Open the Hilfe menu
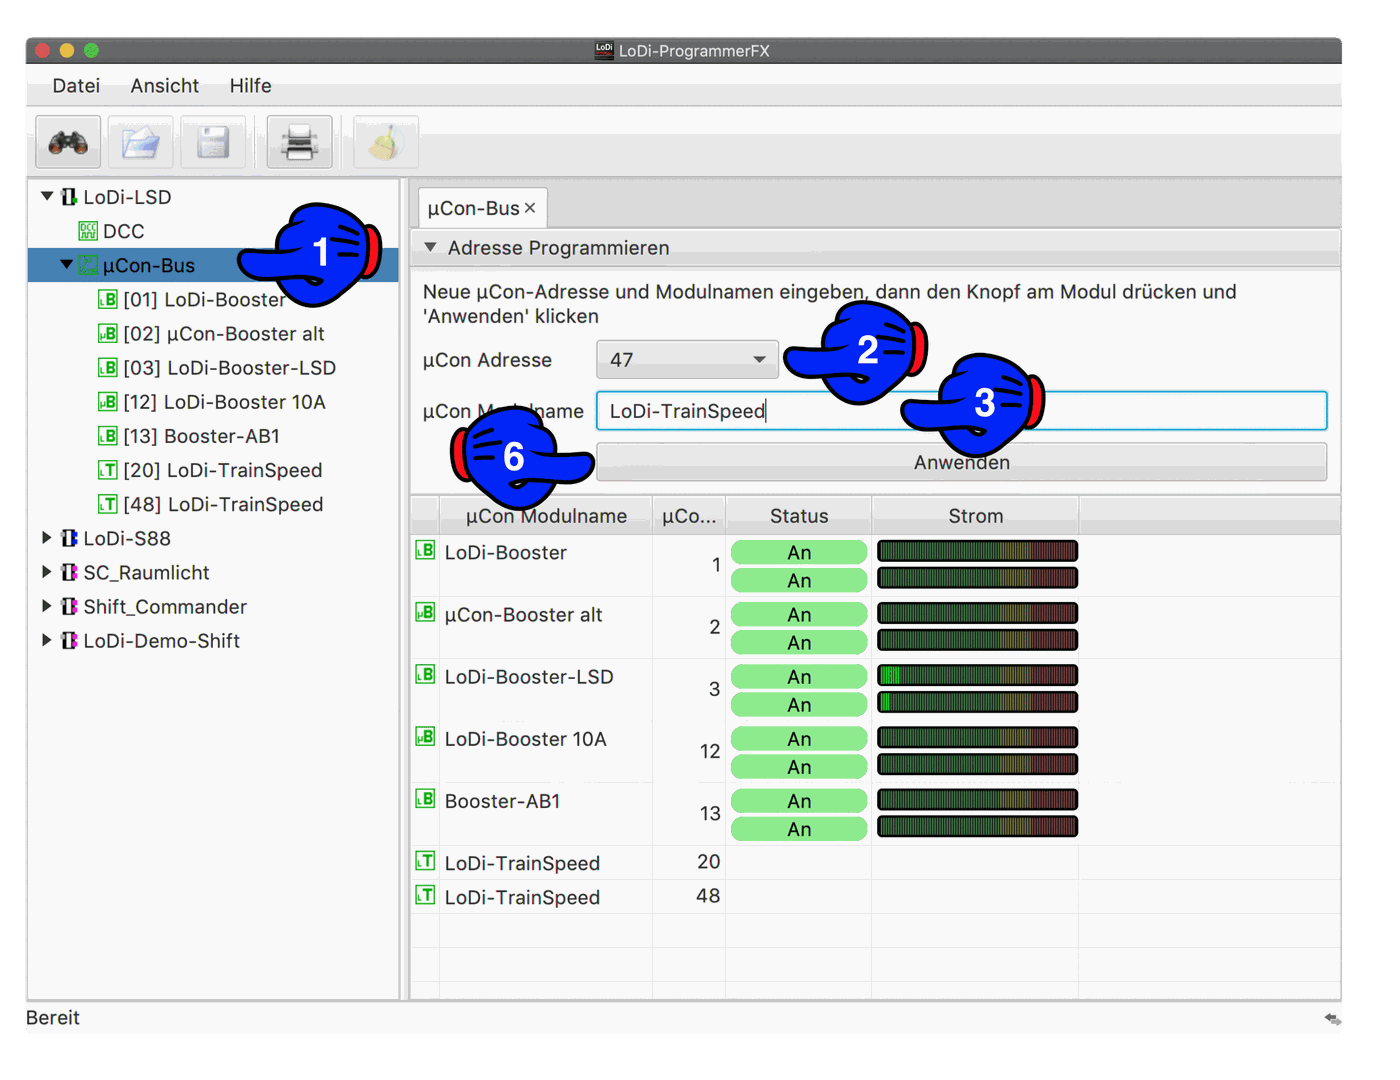The height and width of the screenshot is (1080, 1400). pos(250,86)
